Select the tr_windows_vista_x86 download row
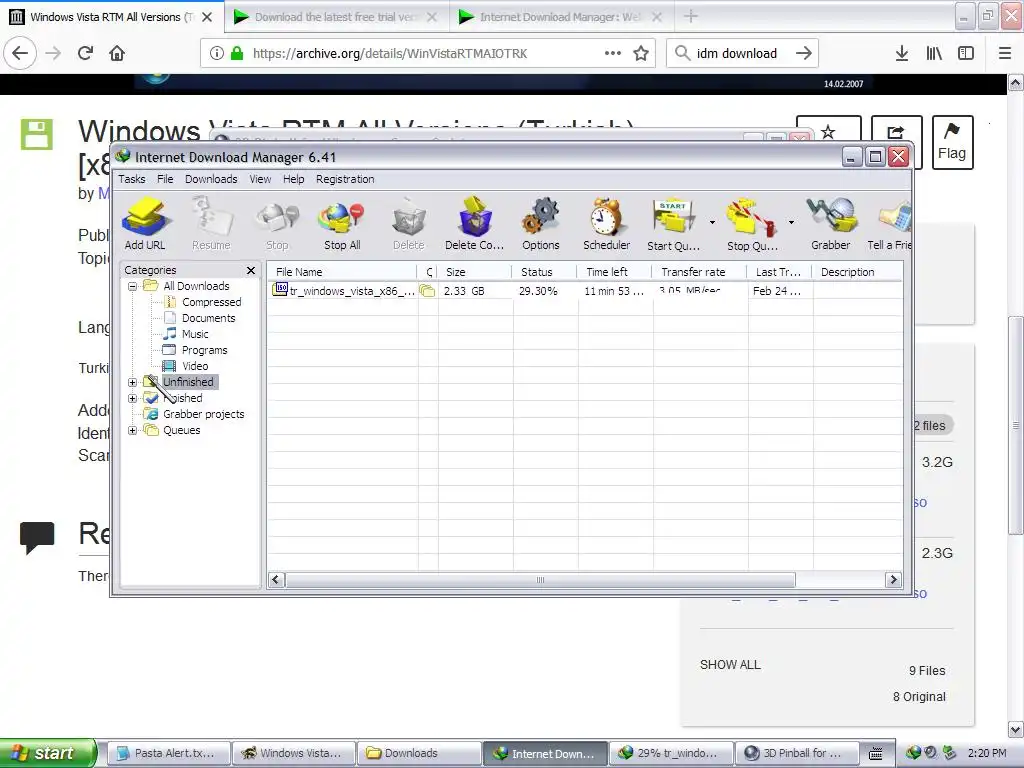The height and width of the screenshot is (768, 1024). 584,291
